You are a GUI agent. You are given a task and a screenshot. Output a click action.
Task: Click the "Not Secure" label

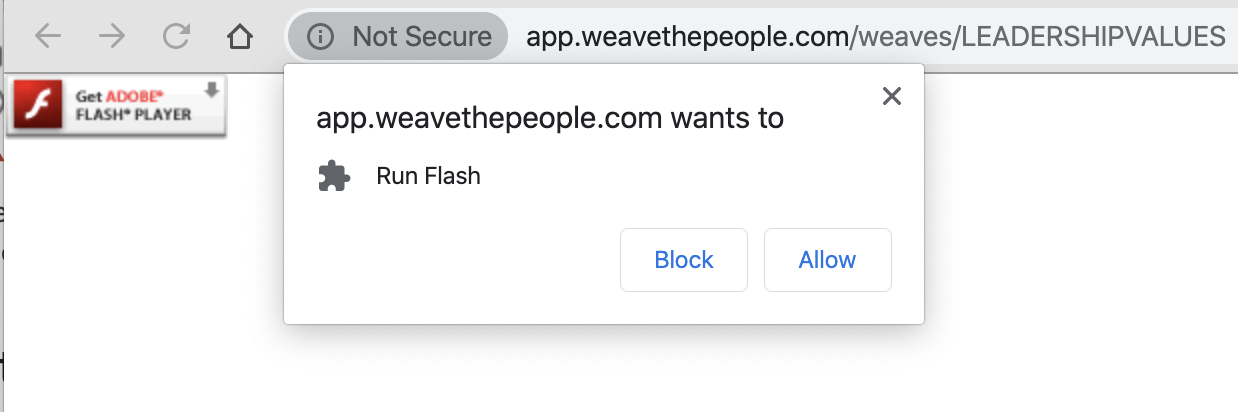[x=421, y=38]
